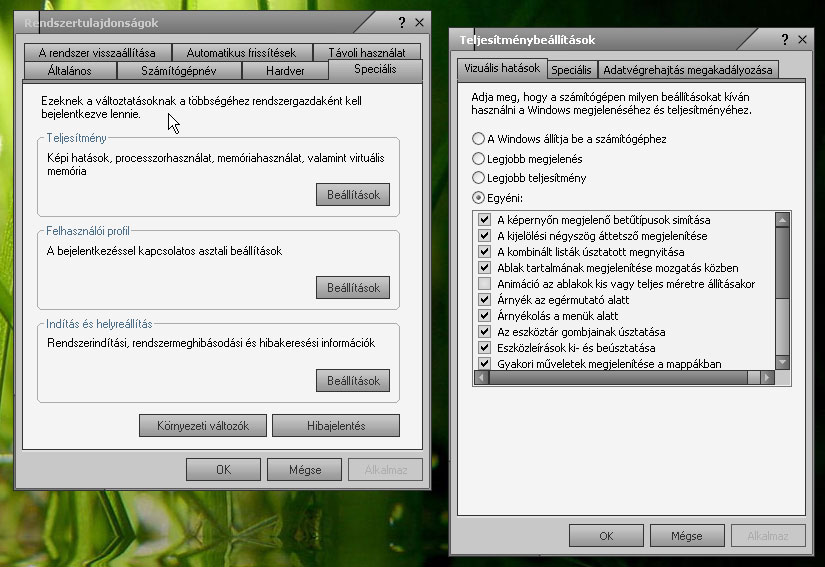This screenshot has height=567, width=825.
Task: Click right arrow of horizontal scrollbar
Action: point(766,377)
